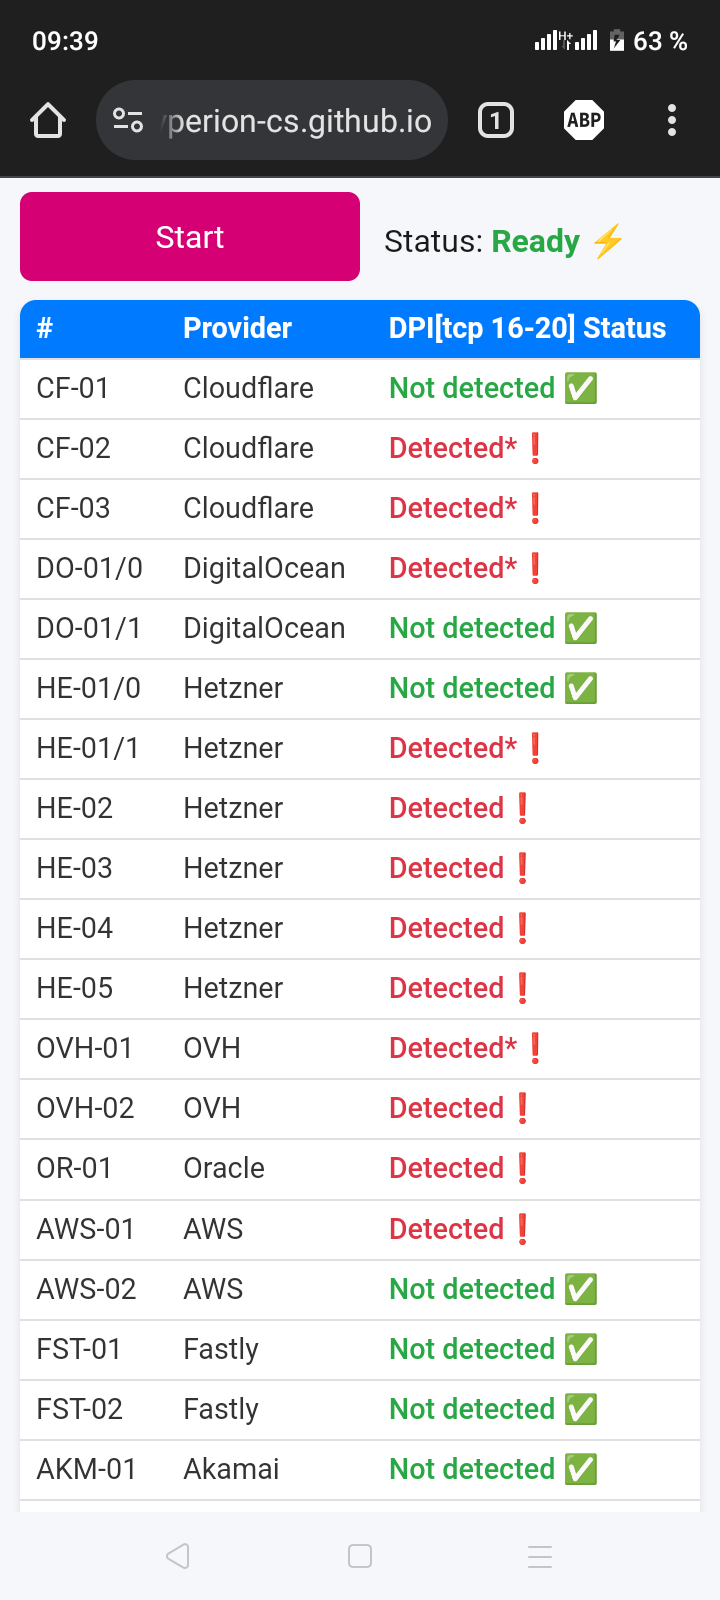Click Not detected status for AKM-01
The image size is (720, 1600).
pos(472,1469)
